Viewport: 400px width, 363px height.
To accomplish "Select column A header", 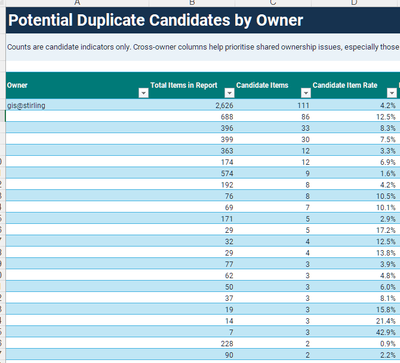I will click(x=77, y=3).
